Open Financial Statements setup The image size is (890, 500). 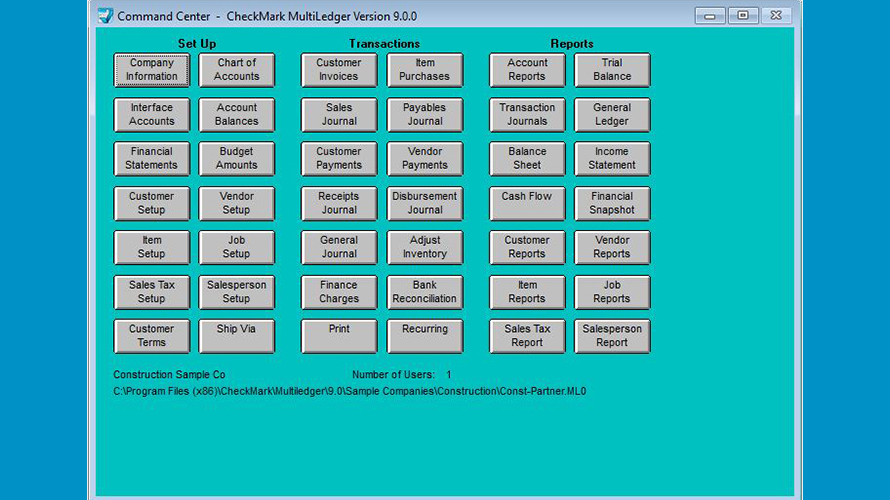pyautogui.click(x=152, y=159)
